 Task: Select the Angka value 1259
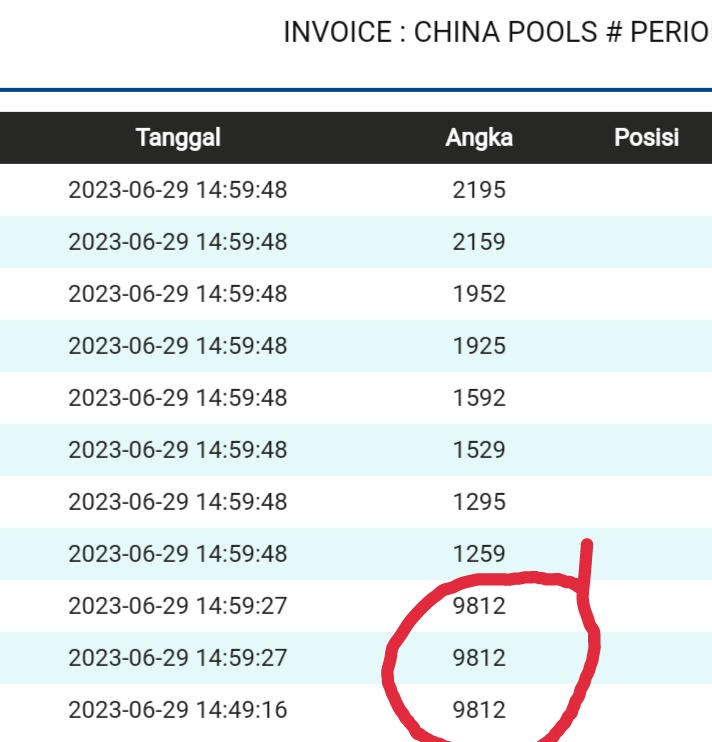point(479,554)
